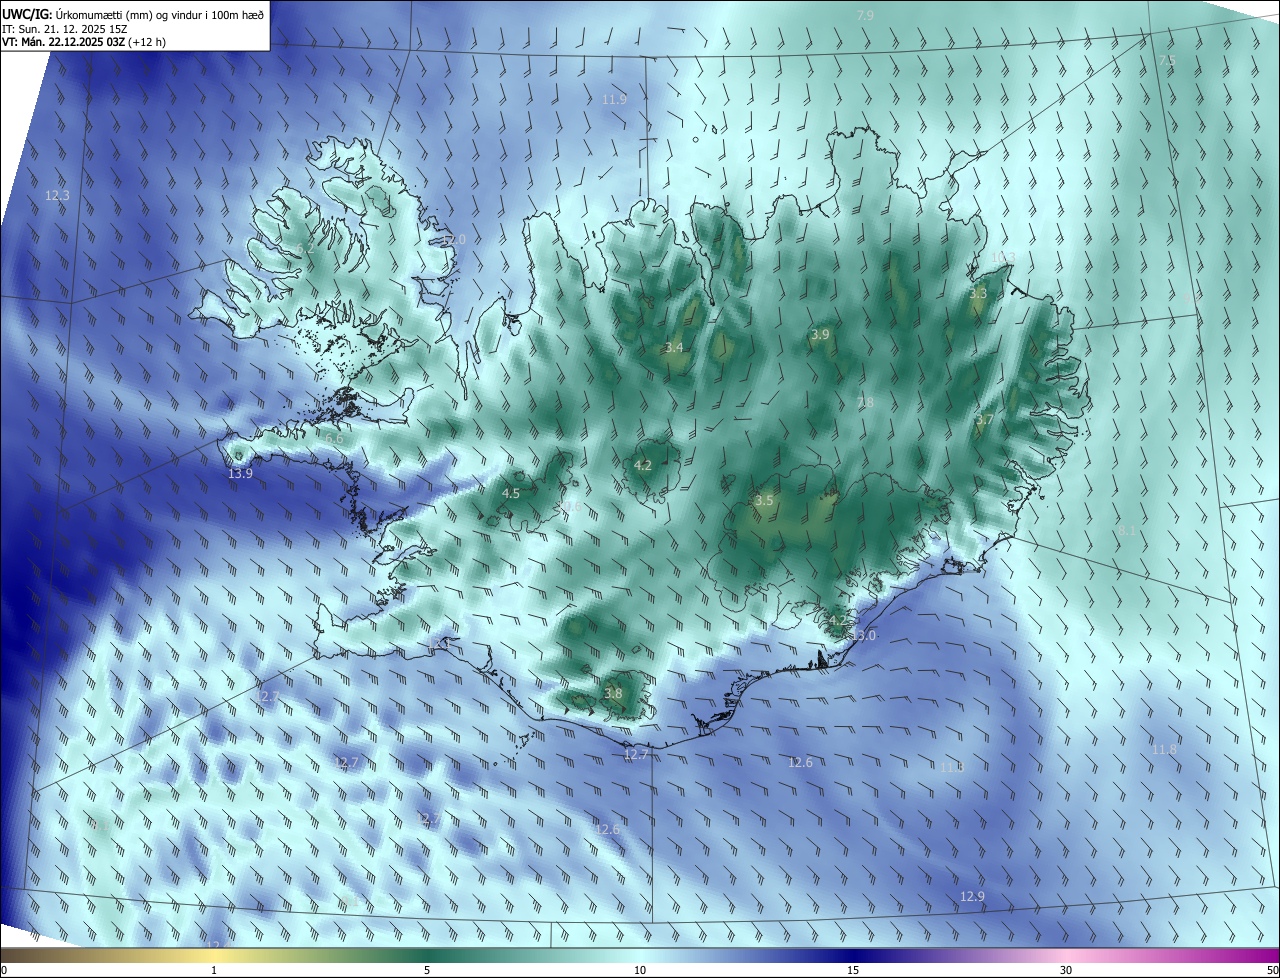Click the 50 tick on the color scale
The width and height of the screenshot is (1280, 978).
pos(1272,970)
